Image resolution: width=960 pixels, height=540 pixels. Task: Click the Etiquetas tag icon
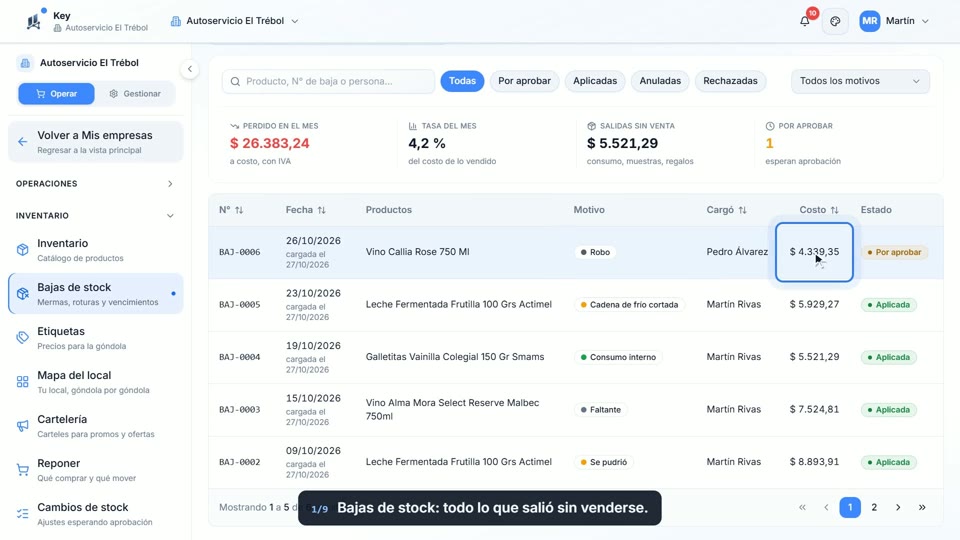[23, 338]
